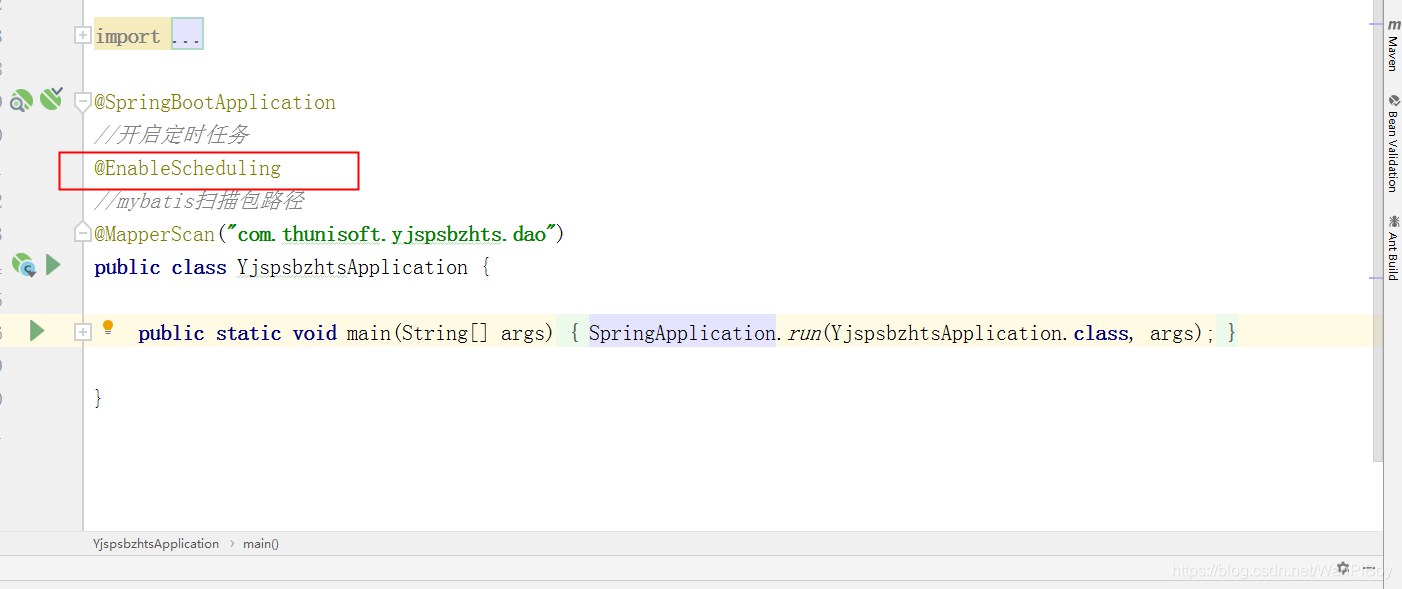The image size is (1402, 589).
Task: Click YjspsbzhtsApplication.class argument
Action: 979,333
